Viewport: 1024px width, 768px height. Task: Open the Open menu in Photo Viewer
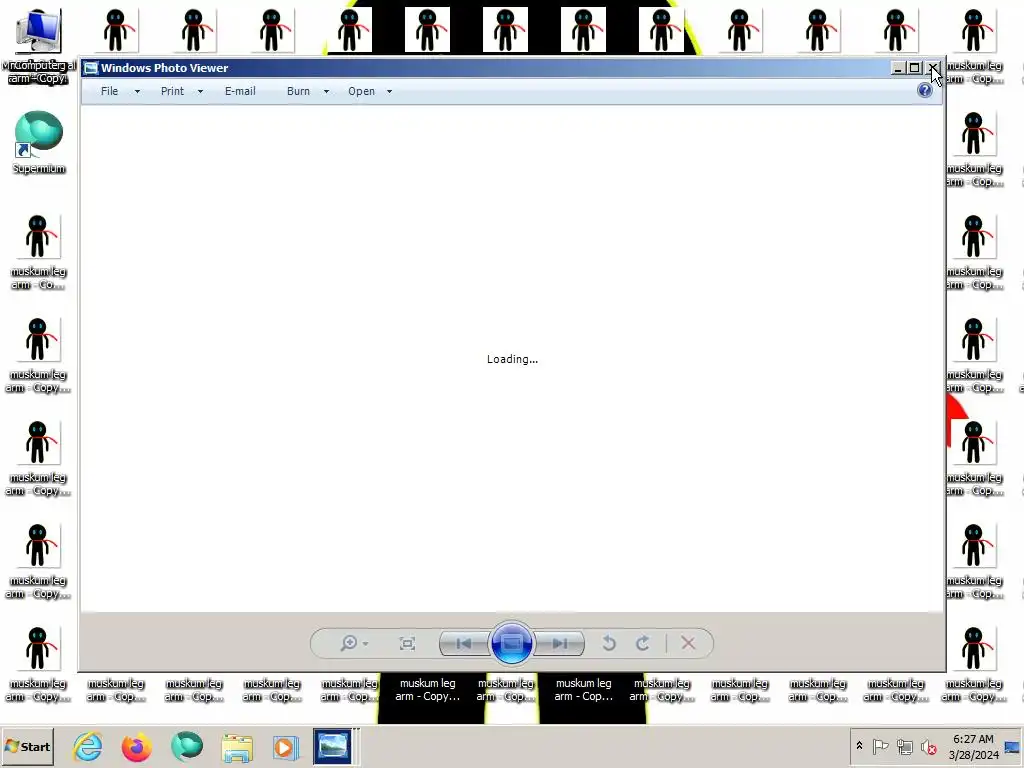[x=361, y=91]
